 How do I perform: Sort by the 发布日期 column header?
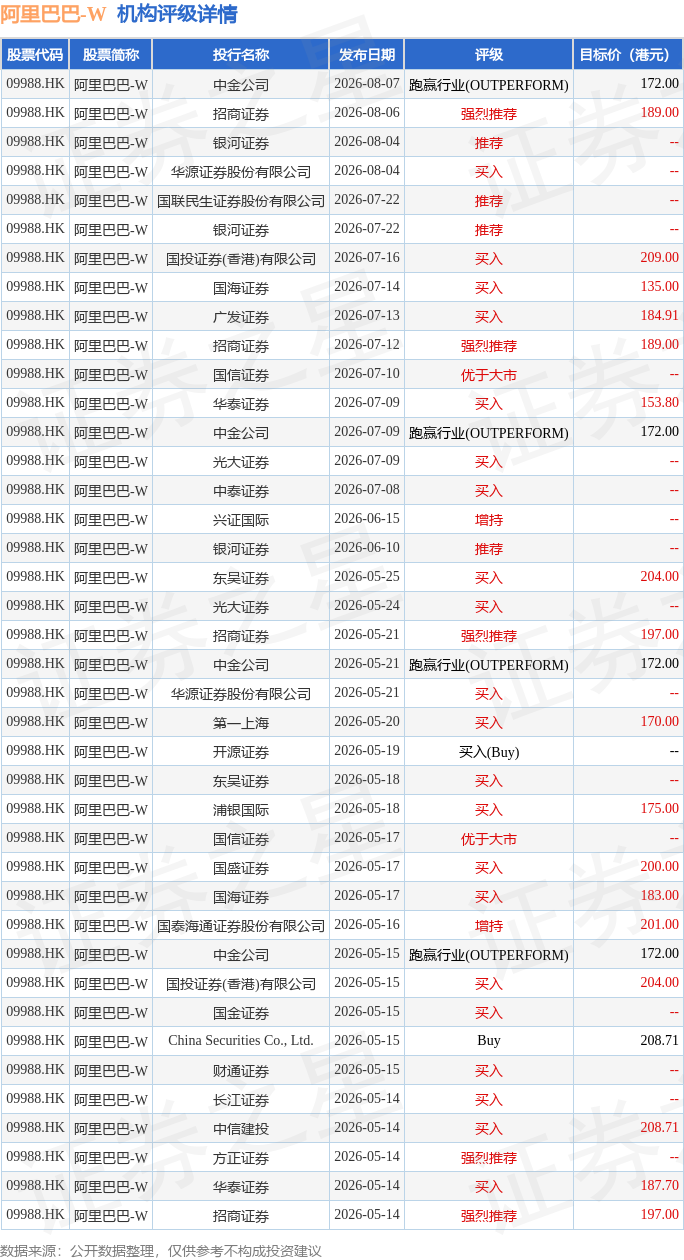coord(367,55)
